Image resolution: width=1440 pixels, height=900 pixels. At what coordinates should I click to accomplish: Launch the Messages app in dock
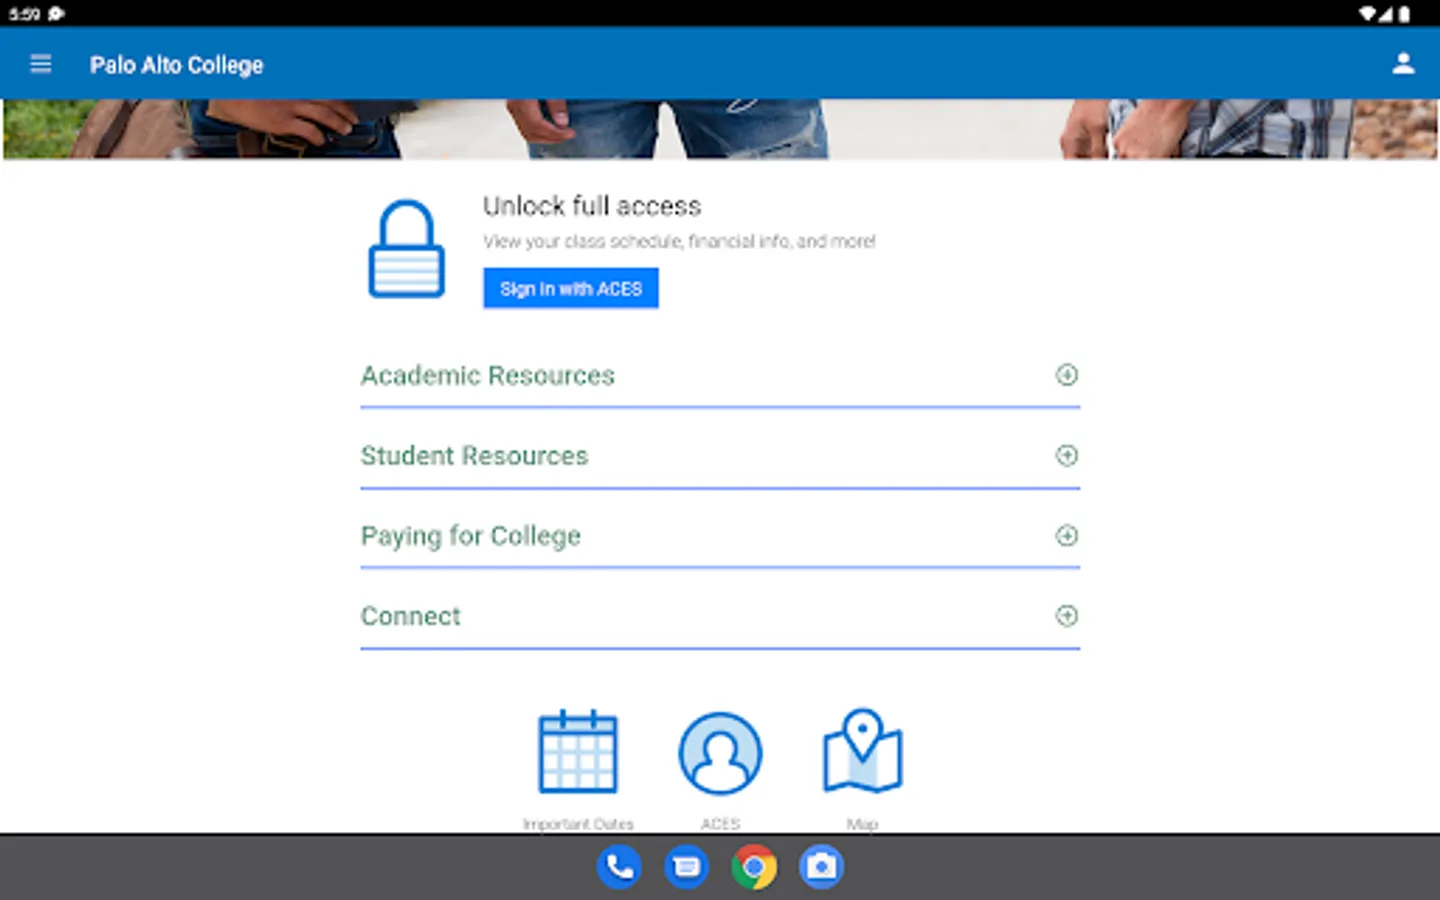687,867
